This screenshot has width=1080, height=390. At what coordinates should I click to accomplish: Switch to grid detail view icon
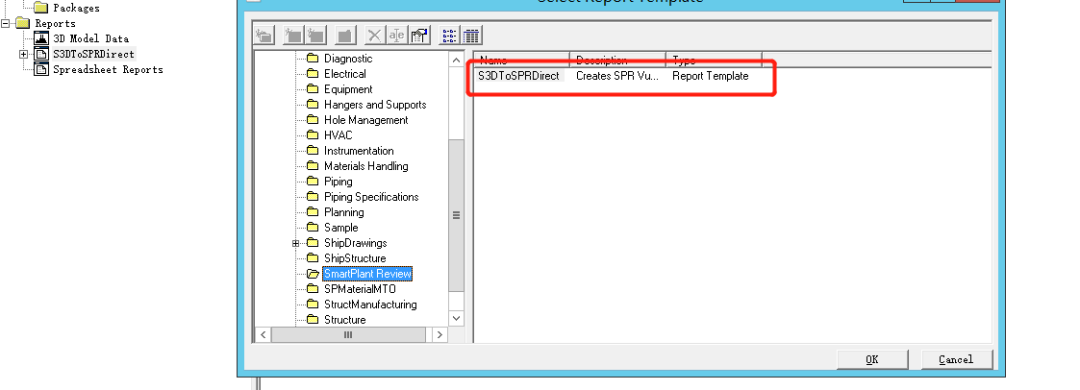pyautogui.click(x=472, y=35)
